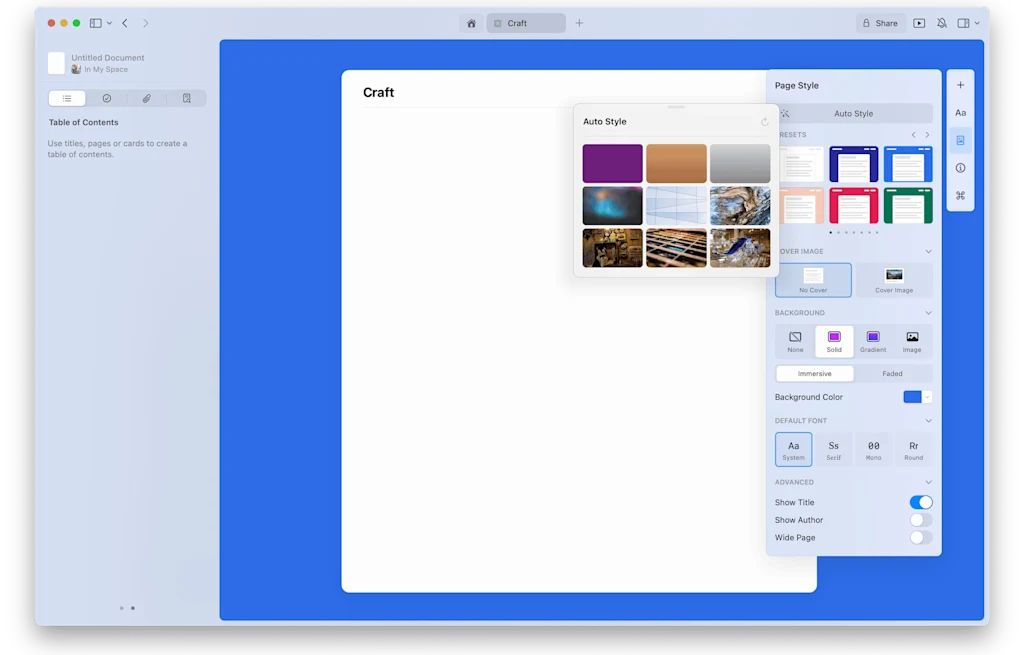This screenshot has width=1024, height=655.
Task: Select No Cover option
Action: pos(813,280)
